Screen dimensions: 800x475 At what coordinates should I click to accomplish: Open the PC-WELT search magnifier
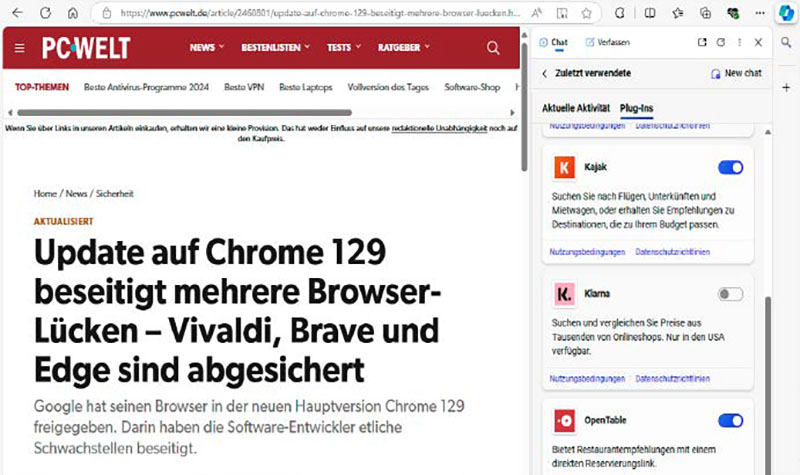click(493, 48)
